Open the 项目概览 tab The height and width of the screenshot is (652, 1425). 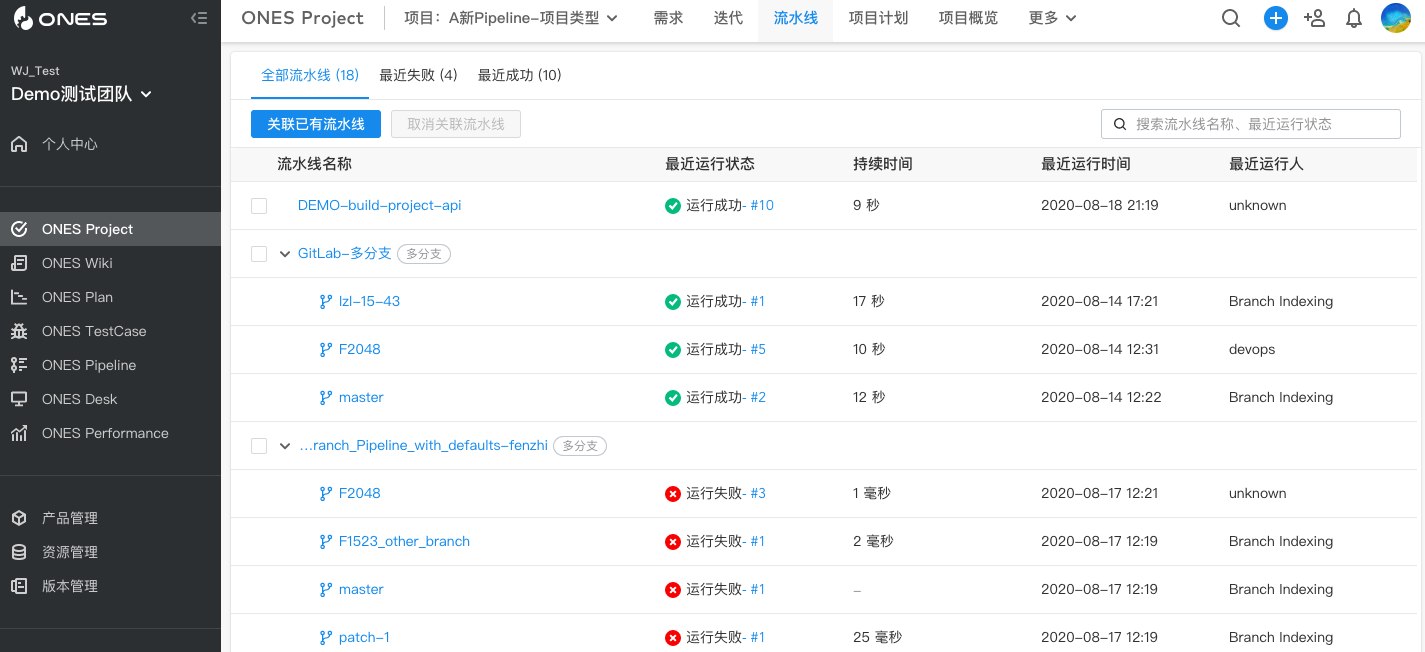coord(968,18)
